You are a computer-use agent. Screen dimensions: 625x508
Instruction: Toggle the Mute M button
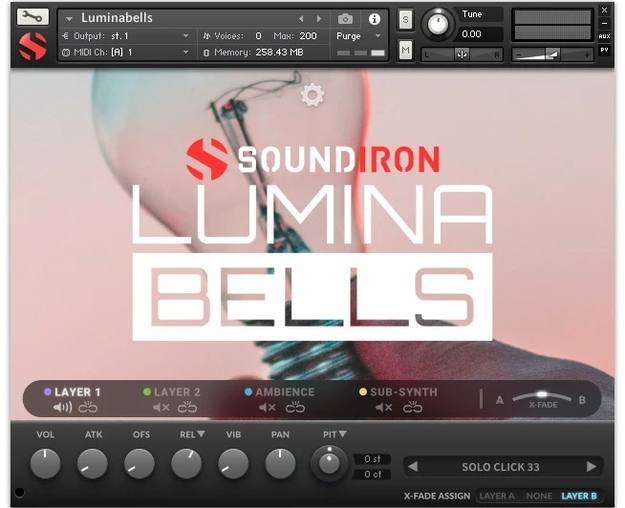405,50
